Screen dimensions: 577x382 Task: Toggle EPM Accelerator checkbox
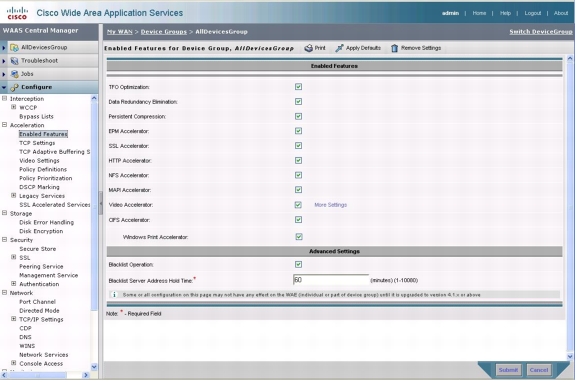click(298, 131)
